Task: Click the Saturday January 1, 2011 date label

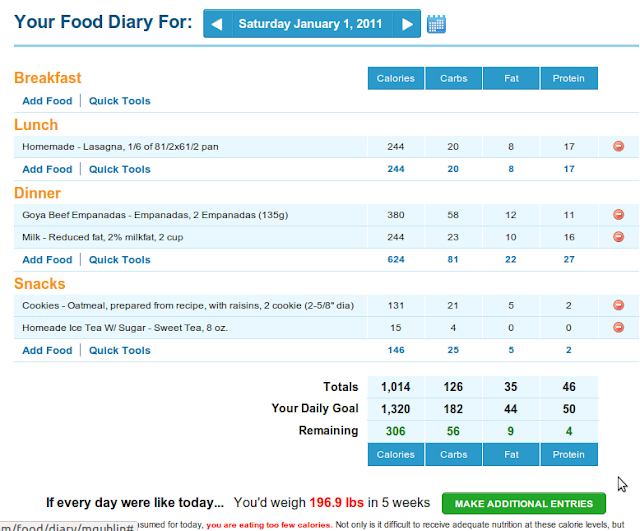Action: point(310,24)
